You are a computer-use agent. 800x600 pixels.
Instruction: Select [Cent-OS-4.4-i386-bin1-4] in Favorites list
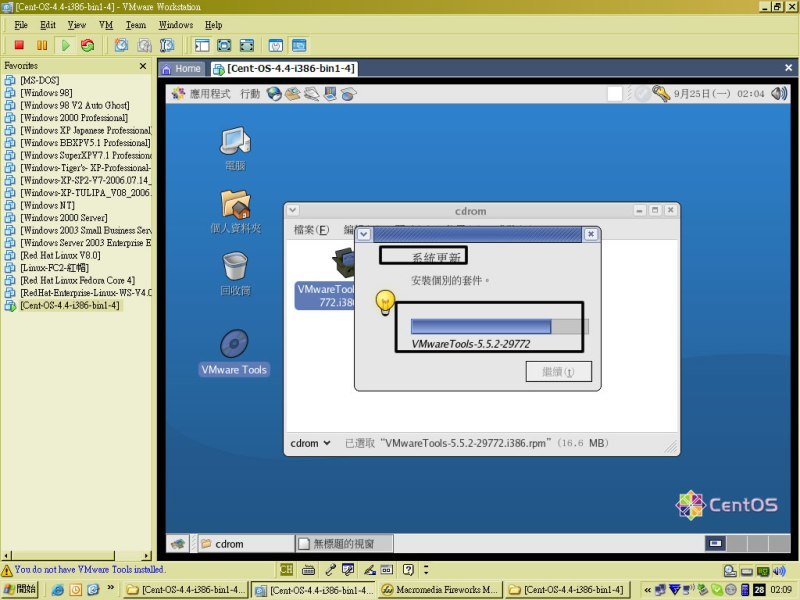coord(69,306)
